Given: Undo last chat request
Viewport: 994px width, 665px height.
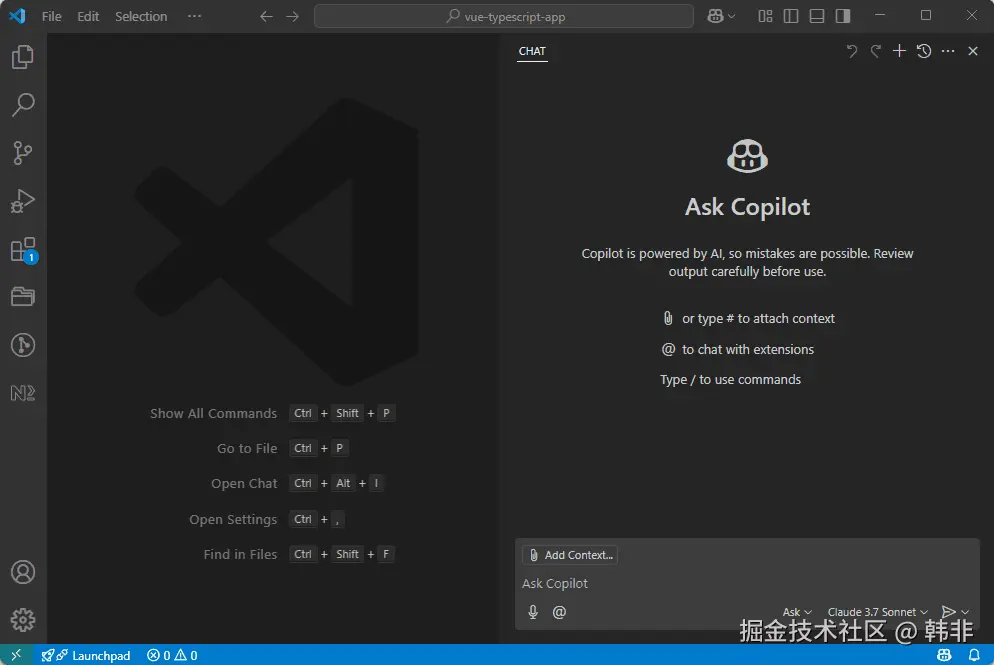Looking at the screenshot, I should (852, 51).
